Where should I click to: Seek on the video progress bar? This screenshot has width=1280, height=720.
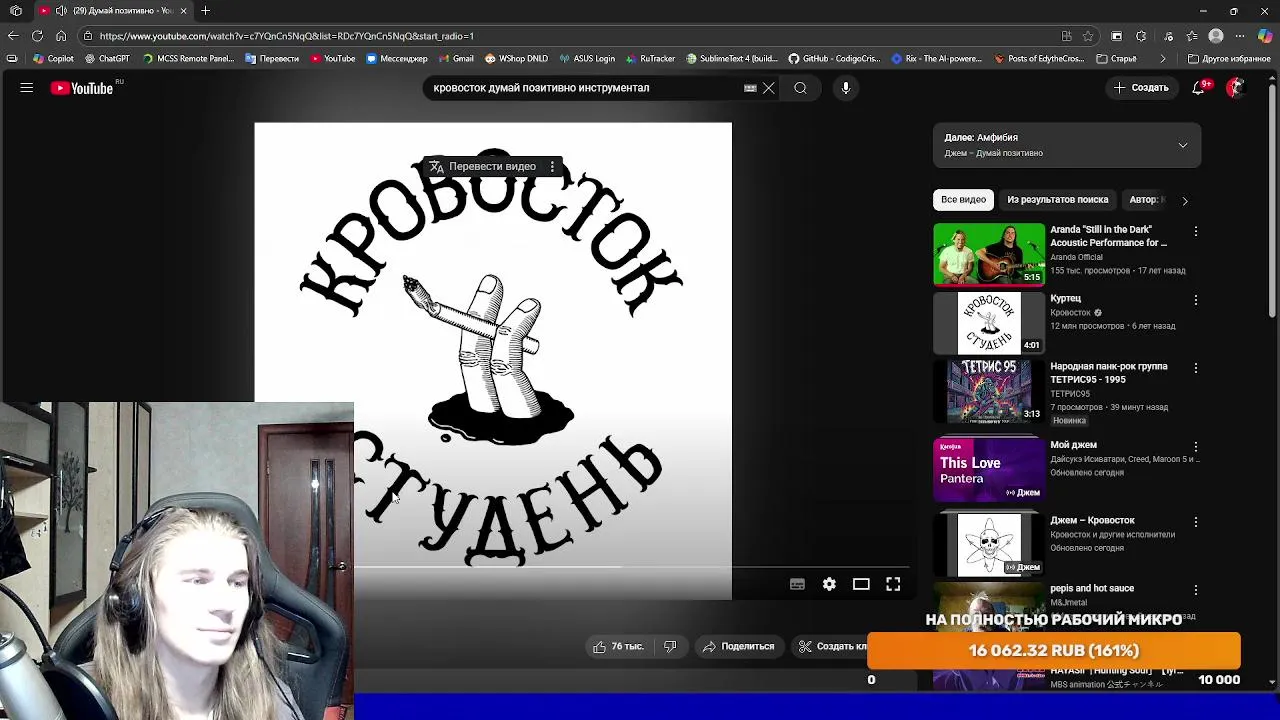point(632,567)
